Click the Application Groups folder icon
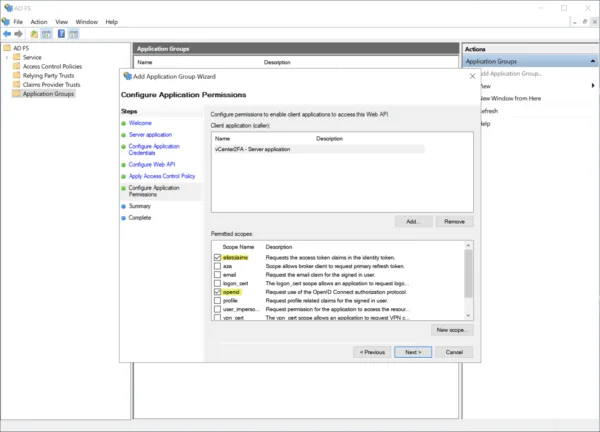This screenshot has width=600, height=432. coord(16,94)
